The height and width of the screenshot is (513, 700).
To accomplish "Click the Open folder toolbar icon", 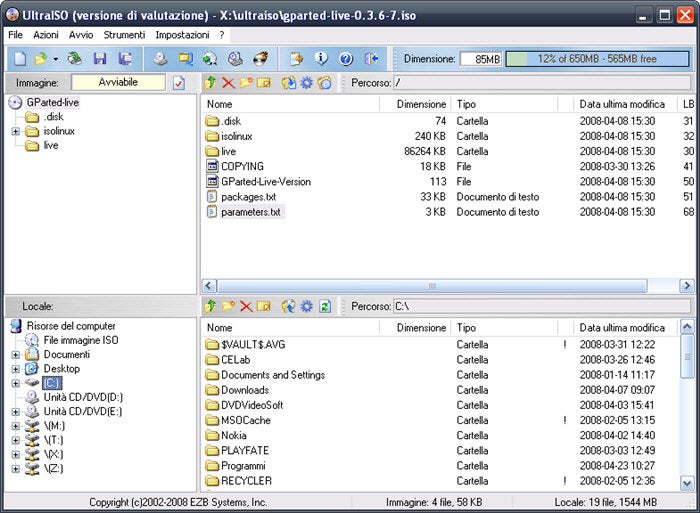I will (41, 58).
